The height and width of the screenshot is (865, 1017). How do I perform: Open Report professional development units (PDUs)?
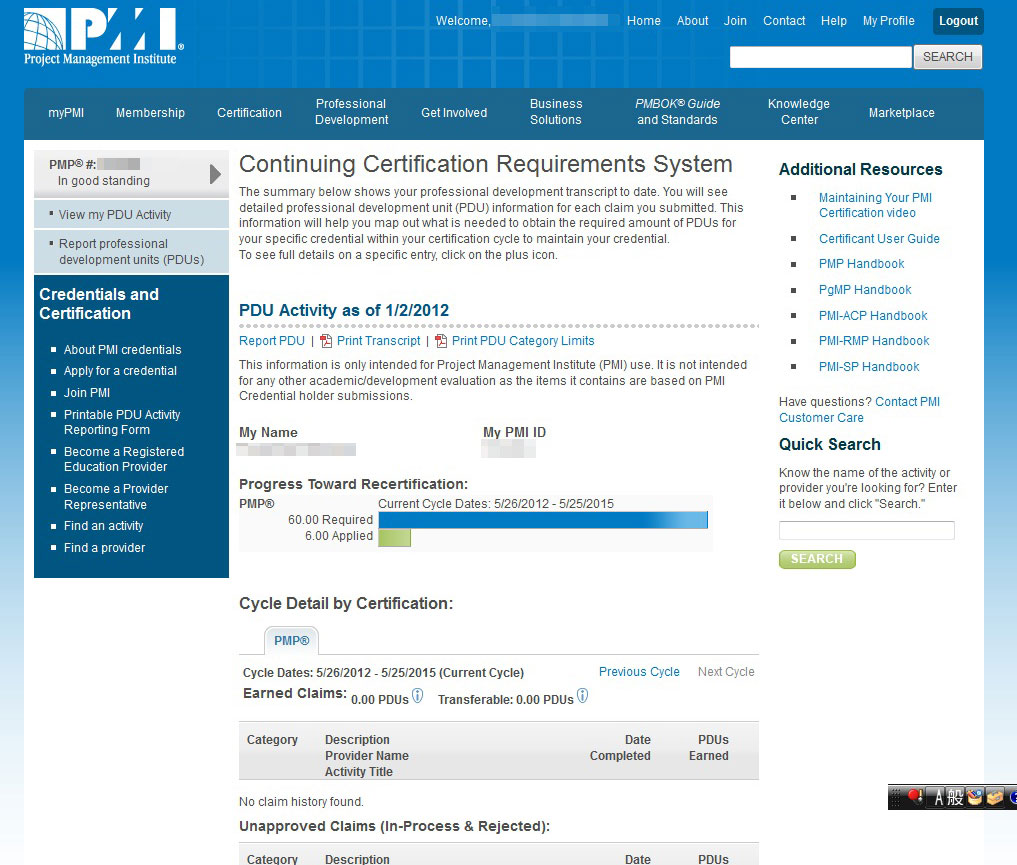pos(132,252)
